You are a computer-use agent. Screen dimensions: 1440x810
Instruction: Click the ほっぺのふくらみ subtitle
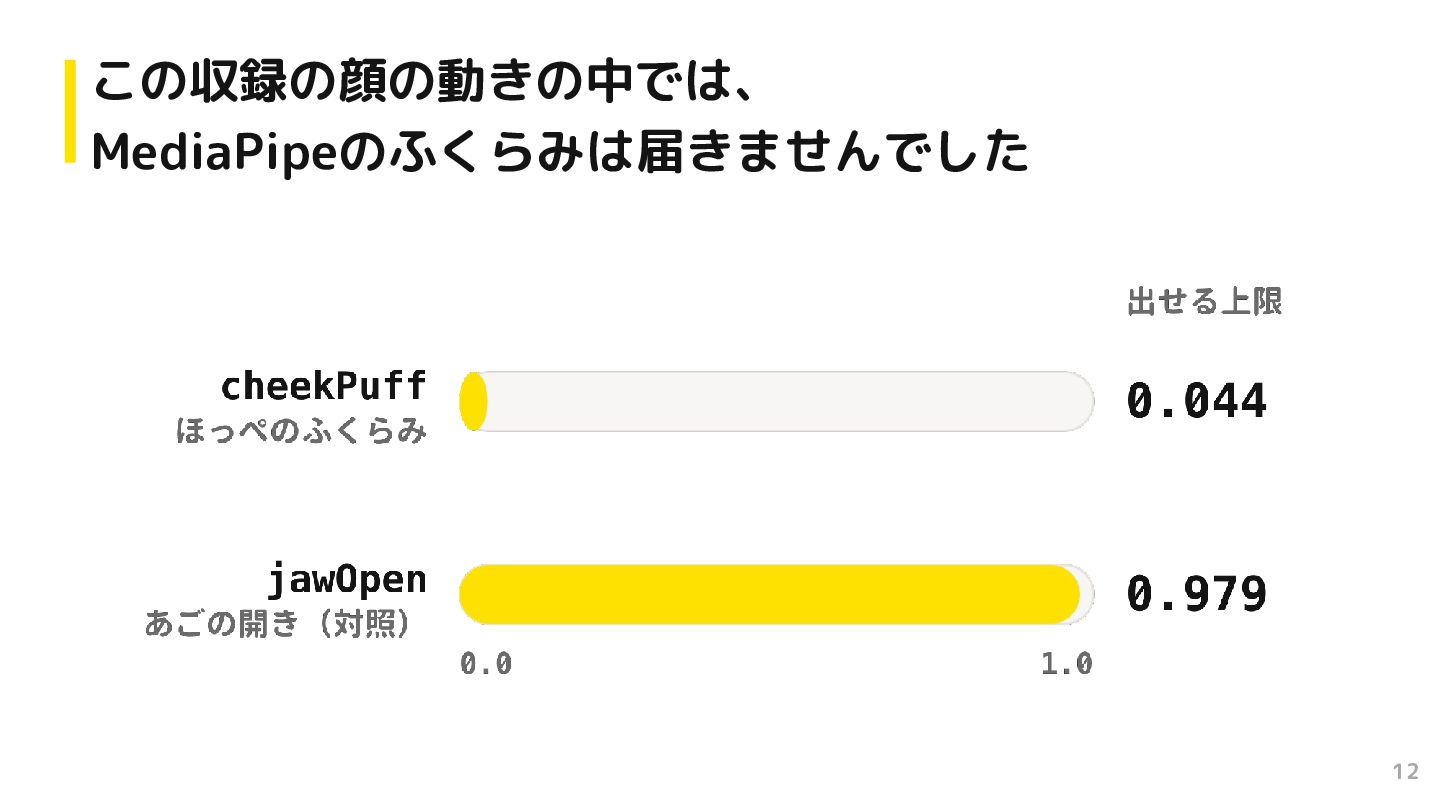(302, 433)
